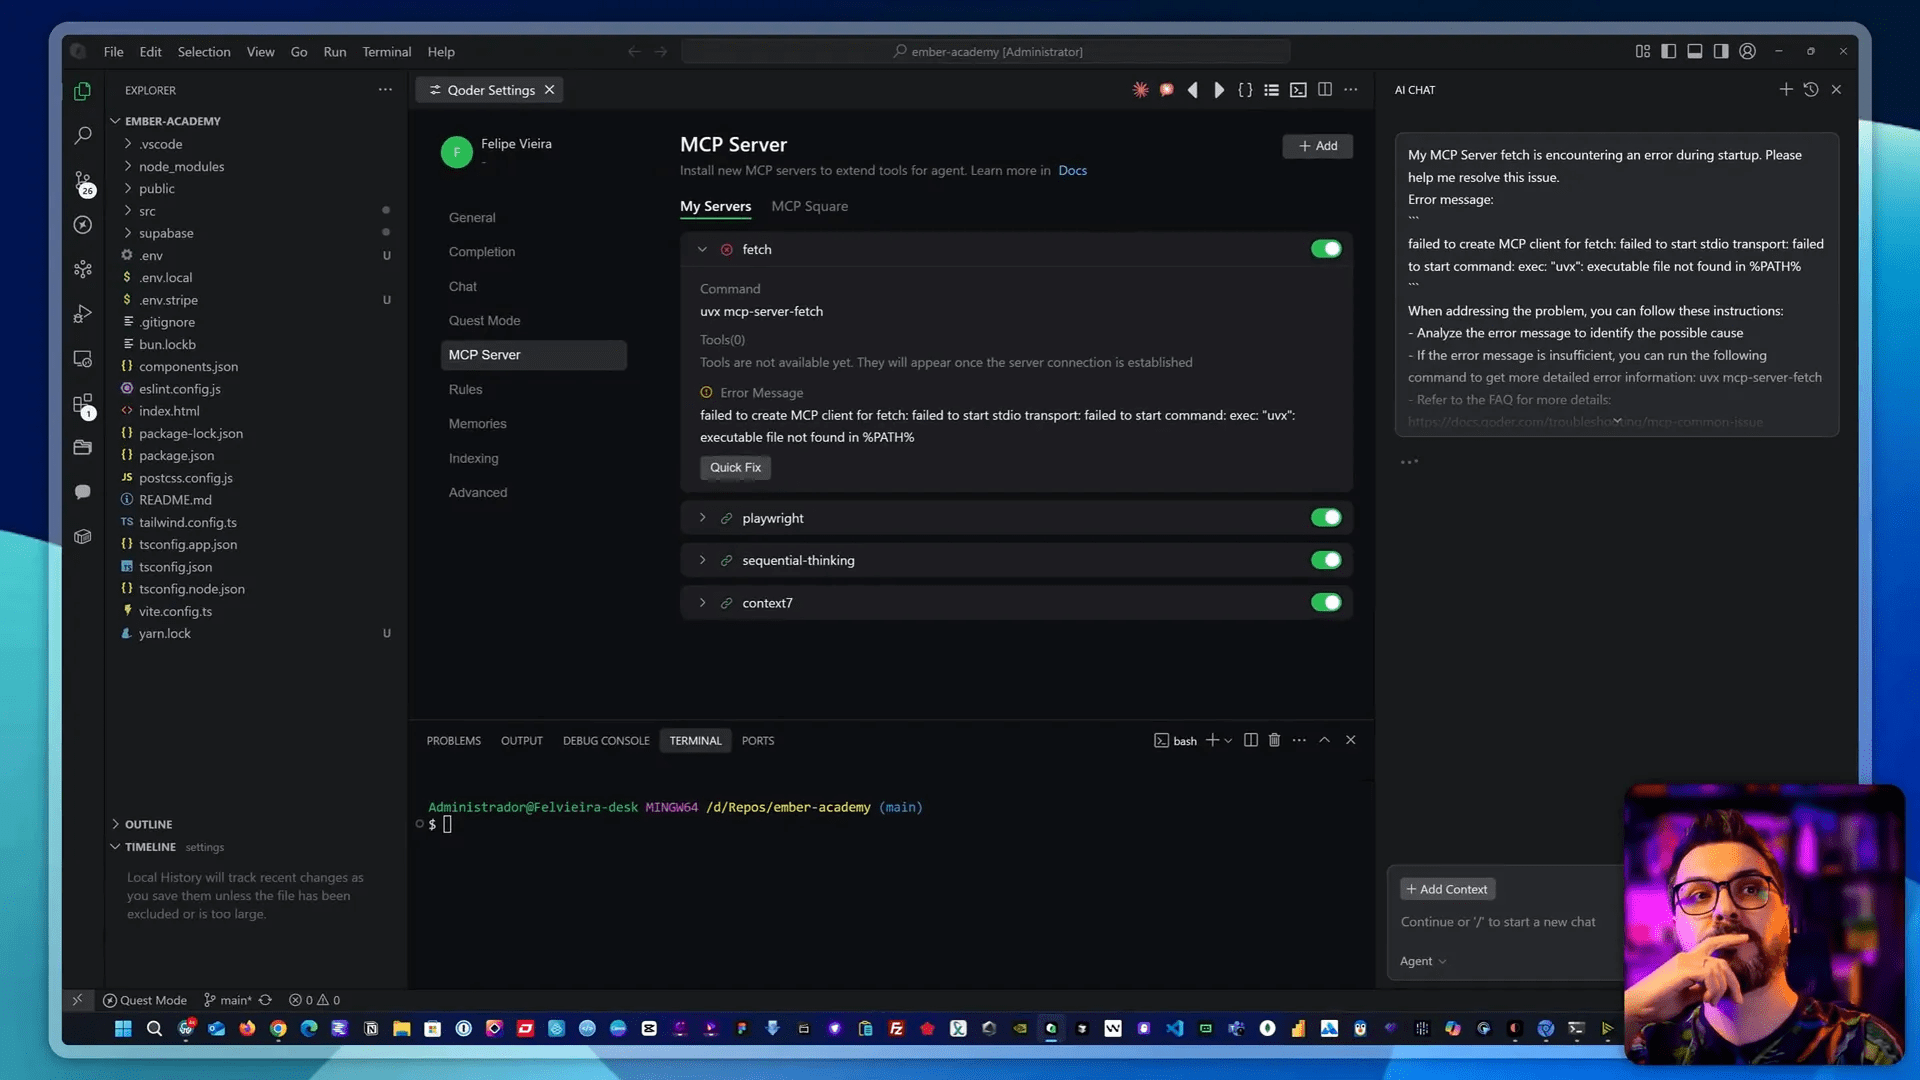Open the Accounts icon in title bar

[1747, 51]
